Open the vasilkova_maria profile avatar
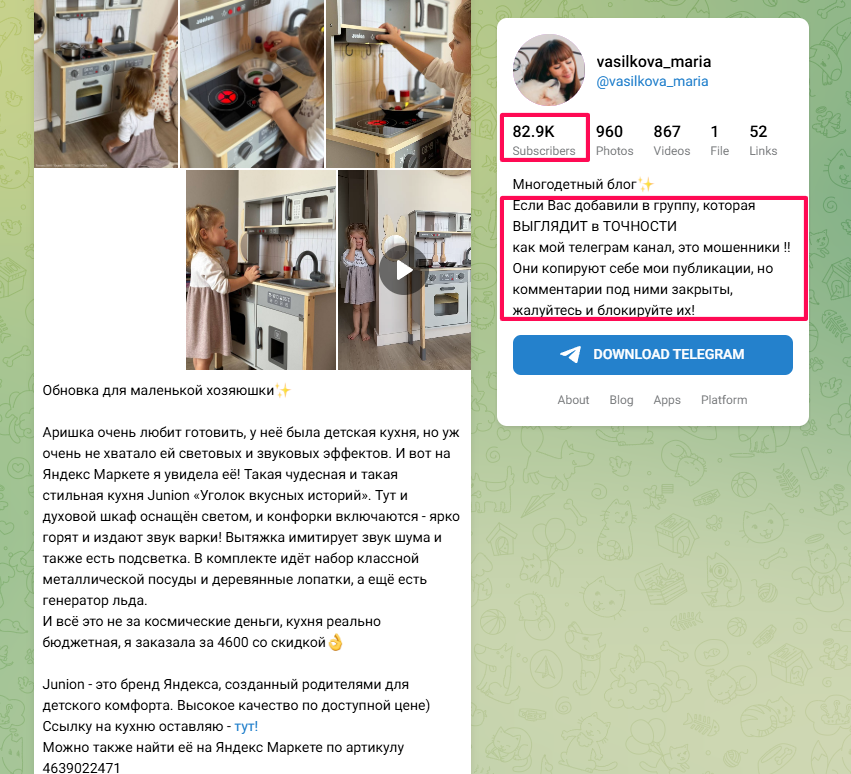851x774 pixels. [x=549, y=69]
